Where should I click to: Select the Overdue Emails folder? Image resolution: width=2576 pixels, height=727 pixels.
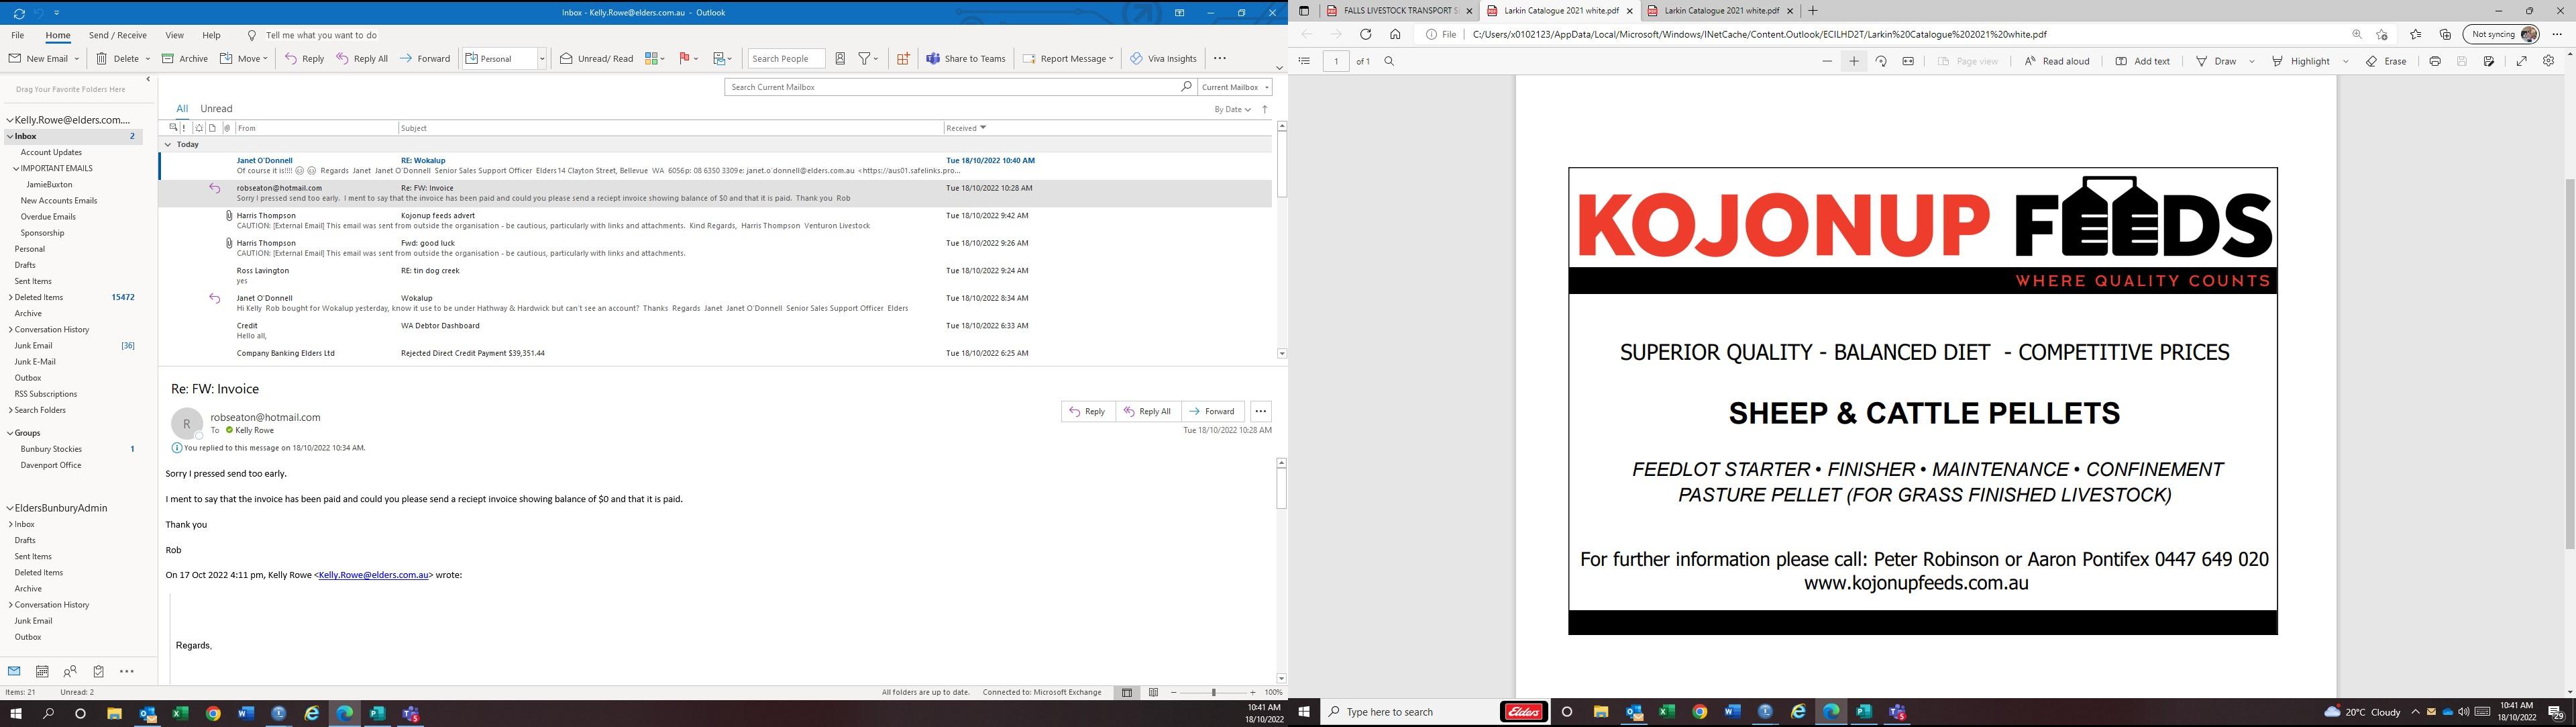click(x=48, y=217)
